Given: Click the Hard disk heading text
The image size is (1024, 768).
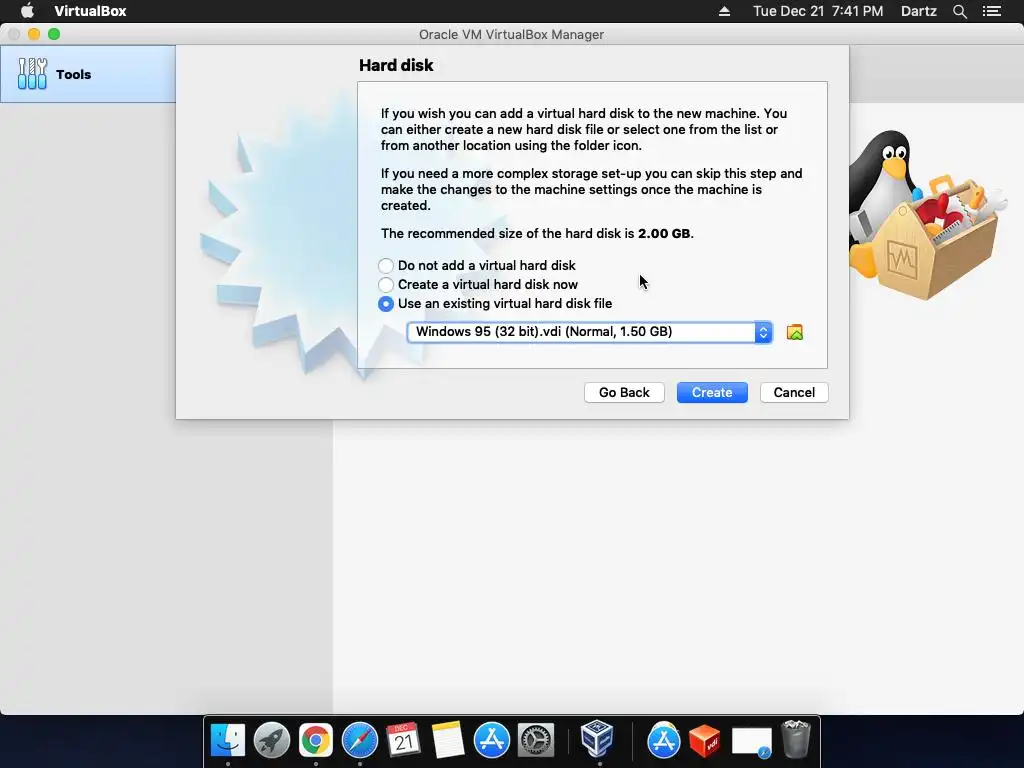Looking at the screenshot, I should click(396, 65).
